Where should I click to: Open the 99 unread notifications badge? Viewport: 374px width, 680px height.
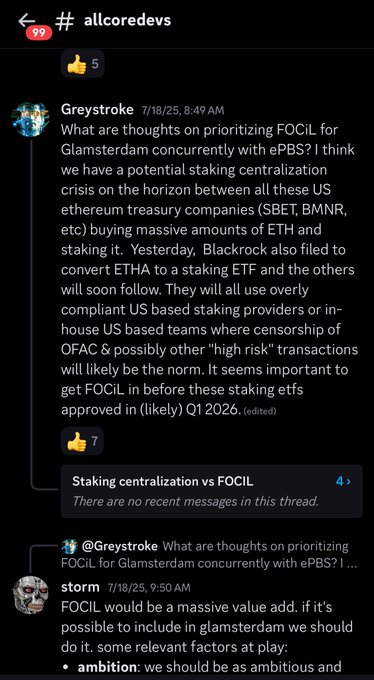(39, 33)
